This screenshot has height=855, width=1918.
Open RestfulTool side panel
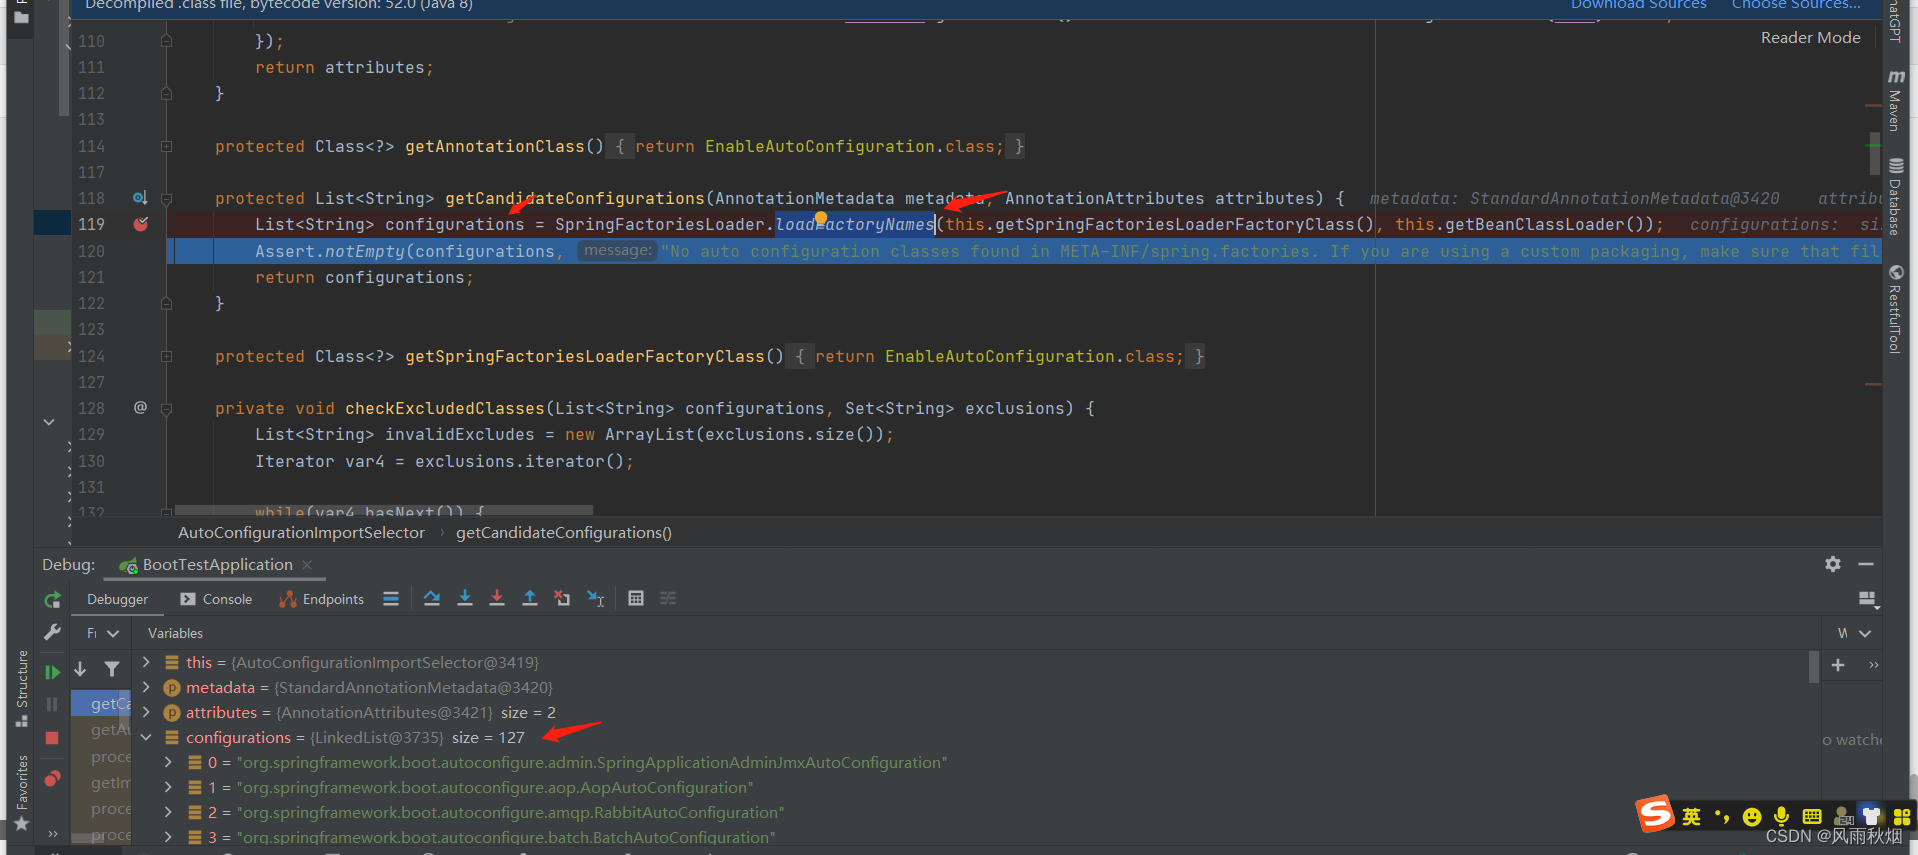coord(1895,309)
